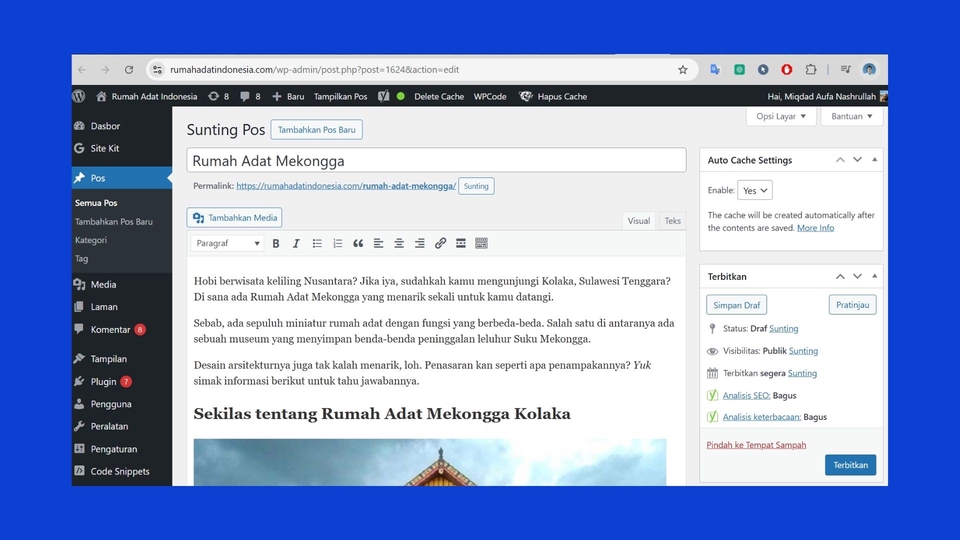Align text left

click(x=378, y=243)
